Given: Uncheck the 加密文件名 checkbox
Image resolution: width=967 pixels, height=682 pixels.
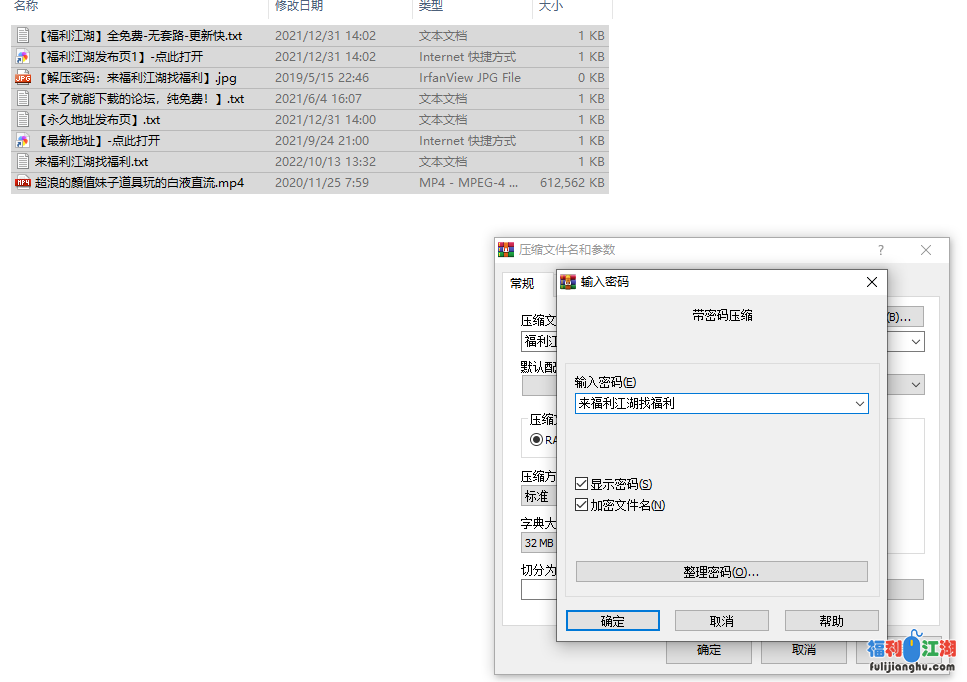Looking at the screenshot, I should pyautogui.click(x=581, y=504).
